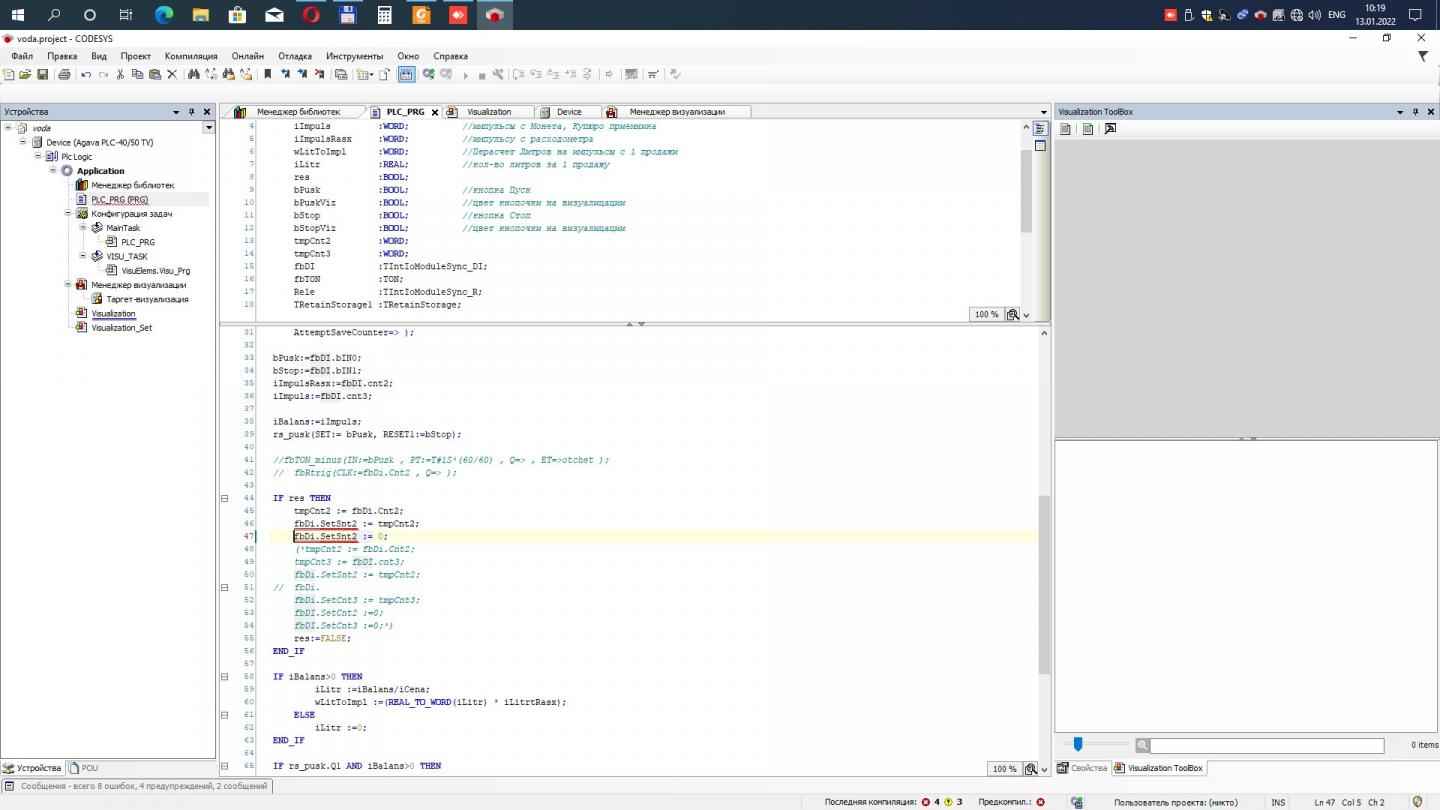This screenshot has width=1440, height=810.
Task: Adjust the ToolBox zoom slider handle
Action: [x=1078, y=745]
